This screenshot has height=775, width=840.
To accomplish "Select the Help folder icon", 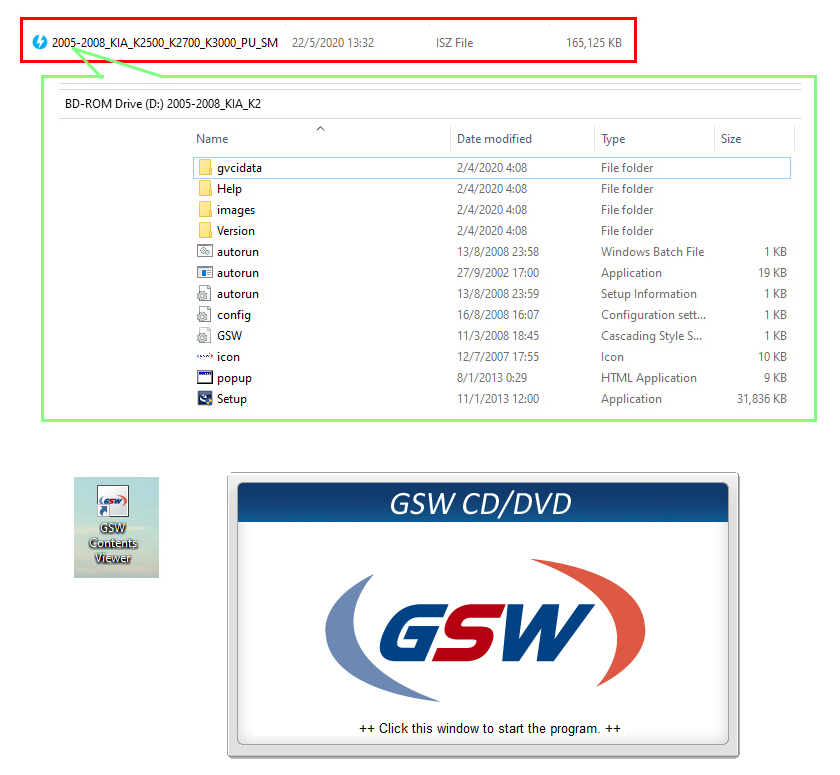I will point(205,189).
